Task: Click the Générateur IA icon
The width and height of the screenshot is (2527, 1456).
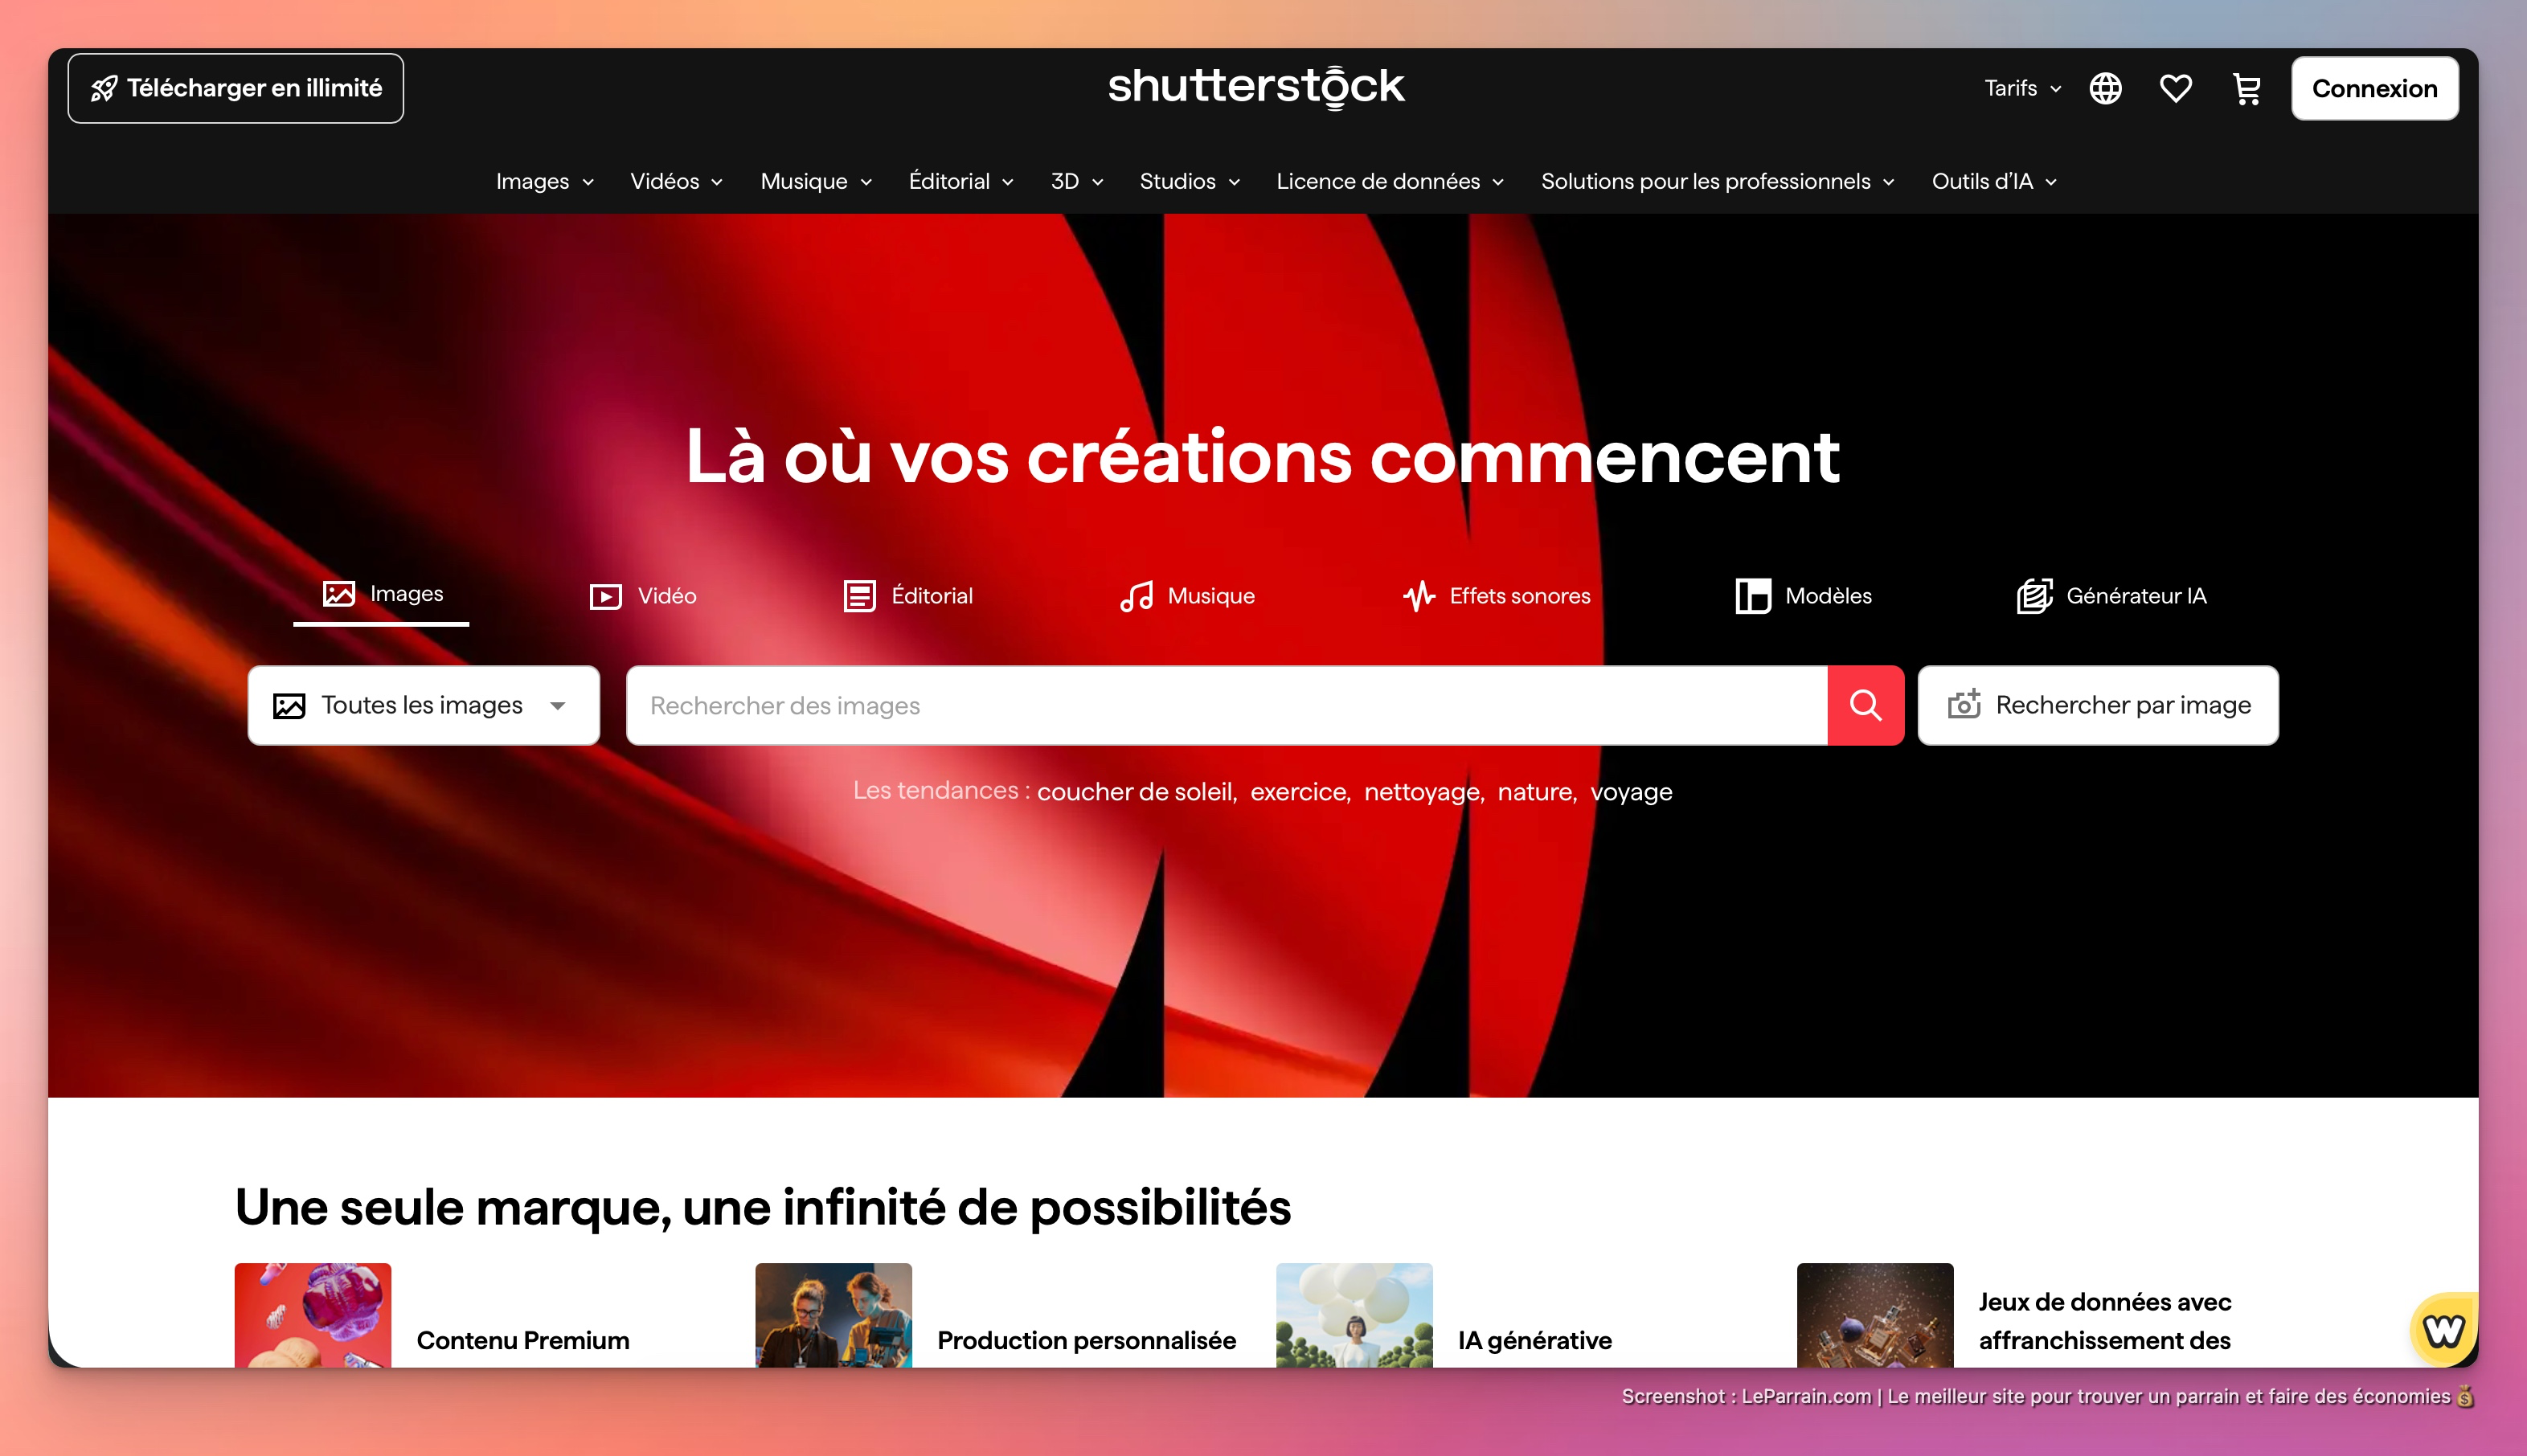Action: (x=2035, y=595)
